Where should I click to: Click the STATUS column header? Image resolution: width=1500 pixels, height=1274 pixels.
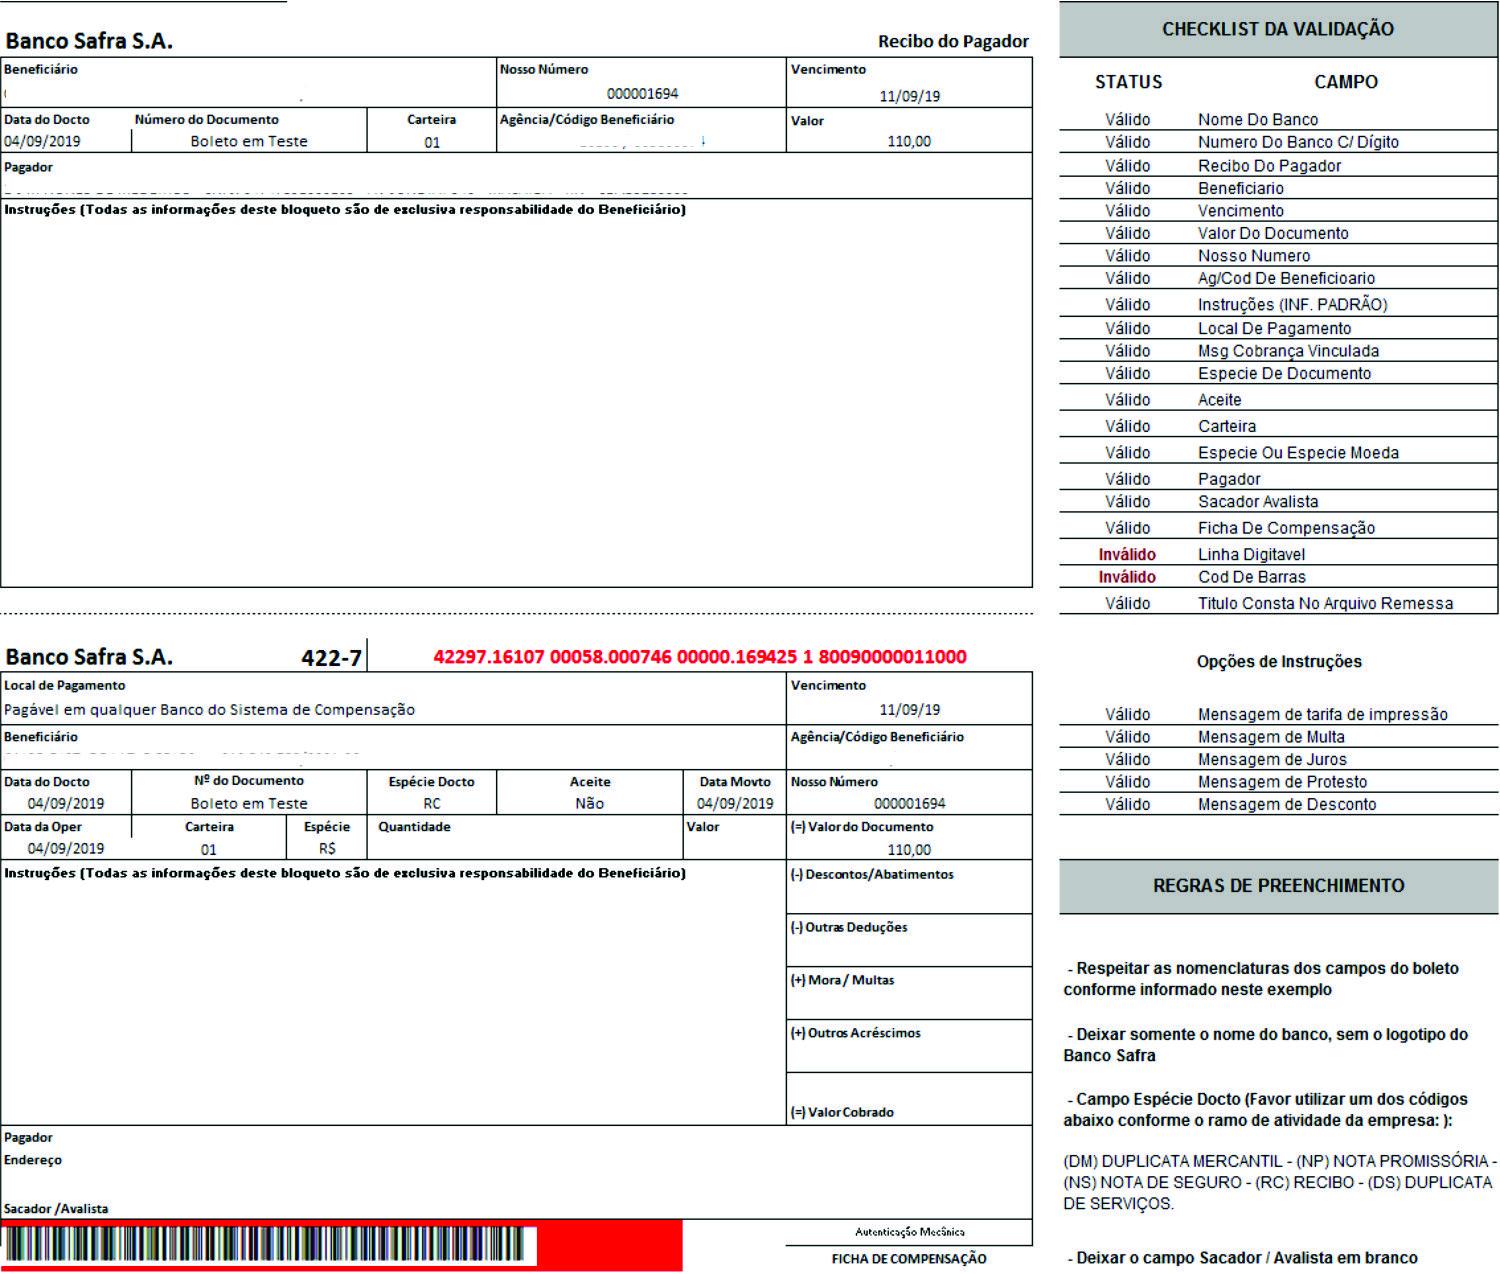tap(1128, 82)
